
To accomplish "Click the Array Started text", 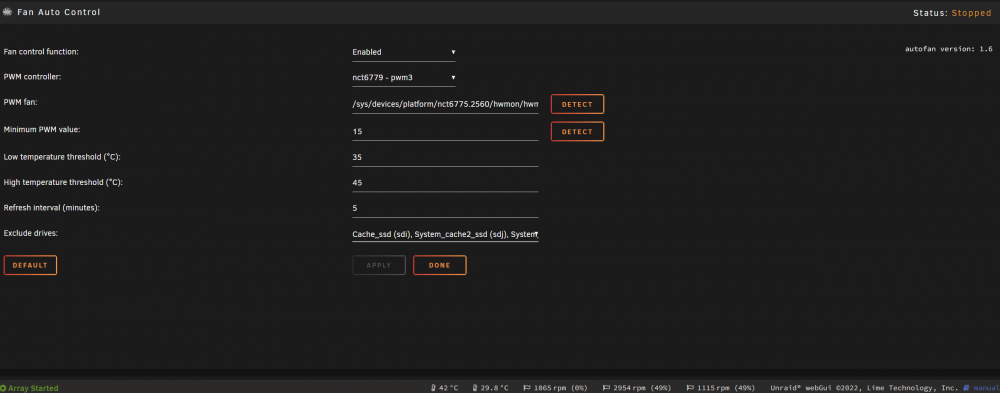I will click(33, 388).
